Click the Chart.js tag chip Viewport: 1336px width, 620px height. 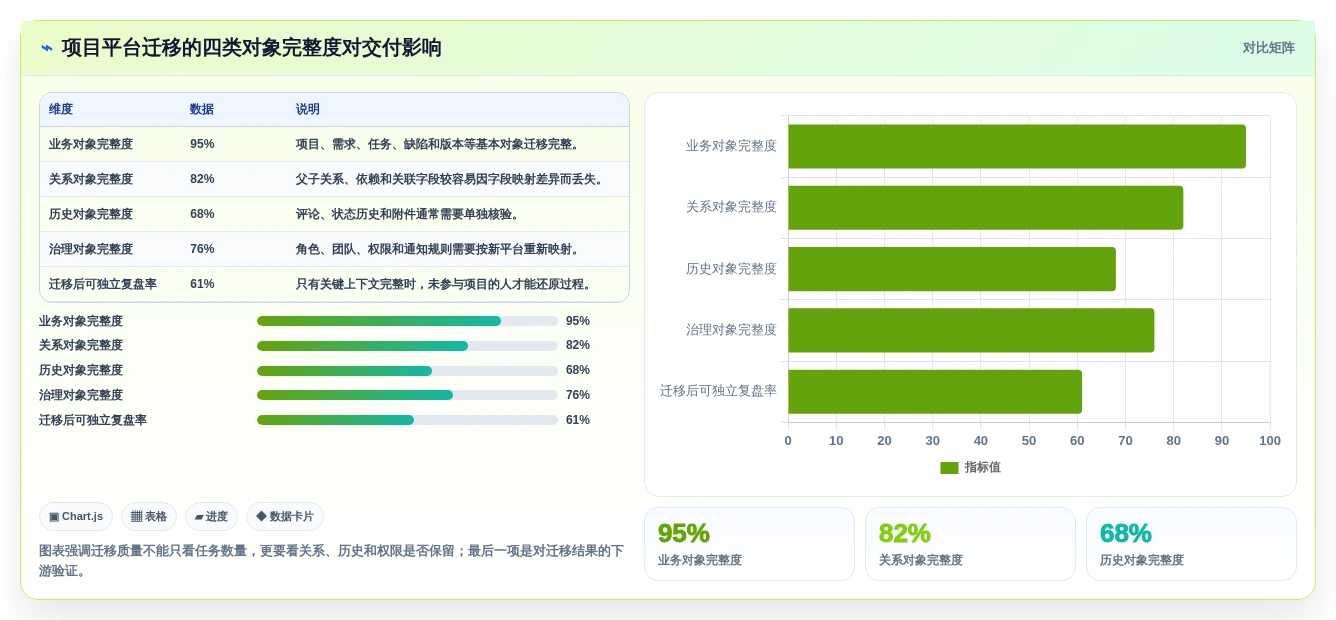coord(76,517)
